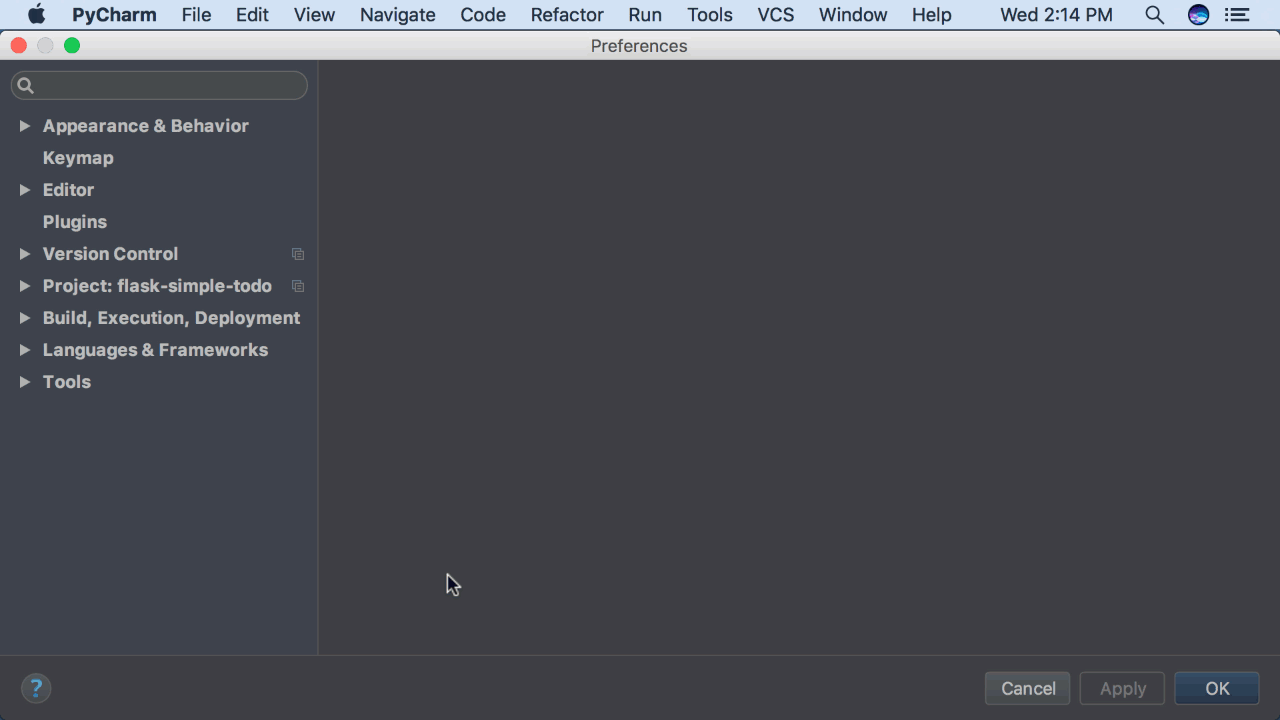Open the Window menu

coord(853,15)
